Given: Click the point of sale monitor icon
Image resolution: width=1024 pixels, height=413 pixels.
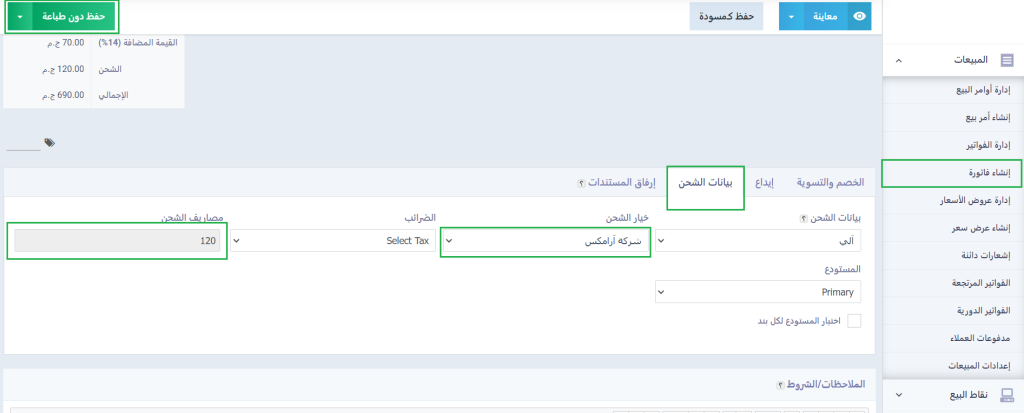Looking at the screenshot, I should (x=1006, y=395).
